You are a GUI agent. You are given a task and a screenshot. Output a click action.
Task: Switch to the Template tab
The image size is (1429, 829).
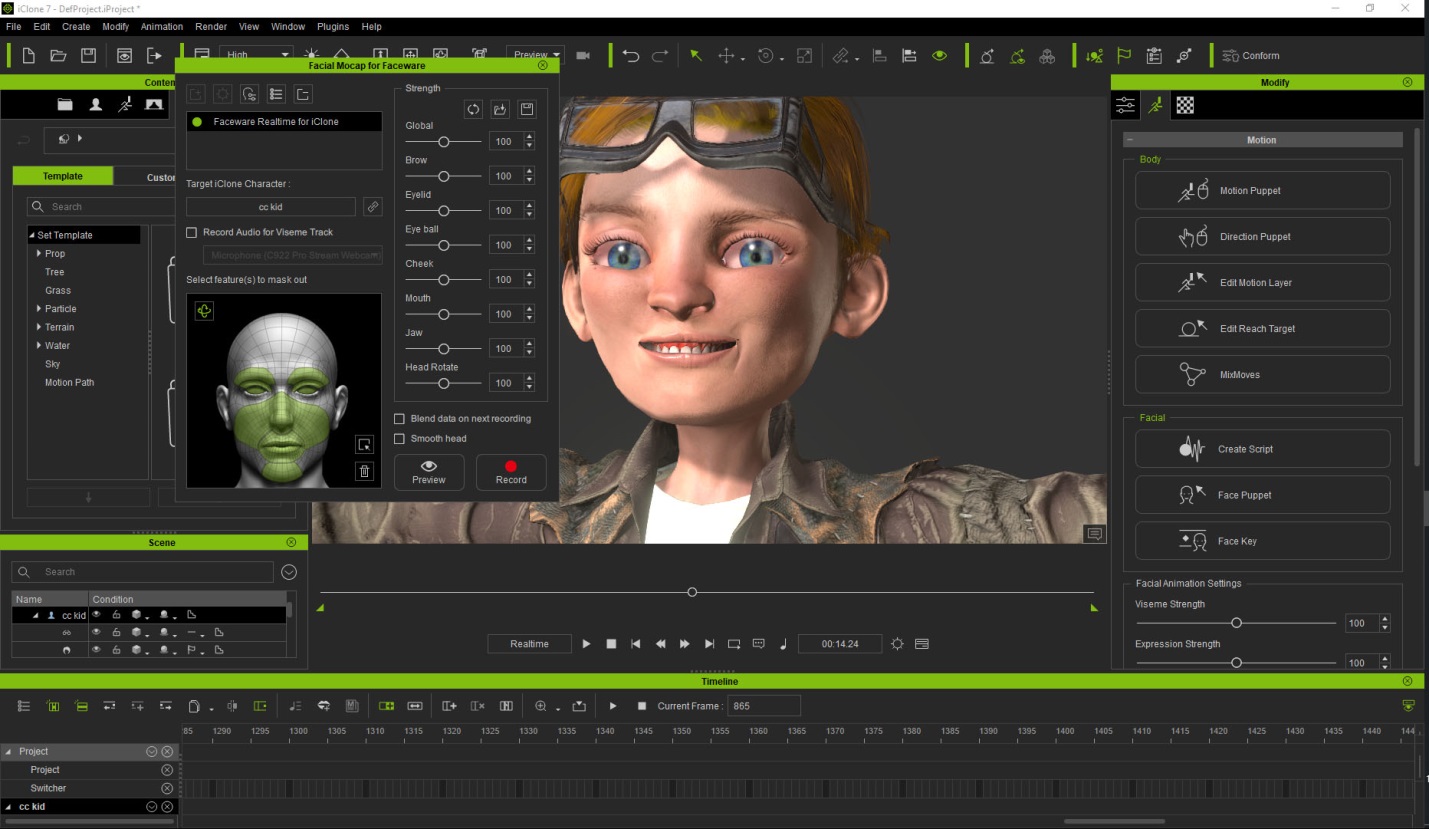pyautogui.click(x=62, y=176)
